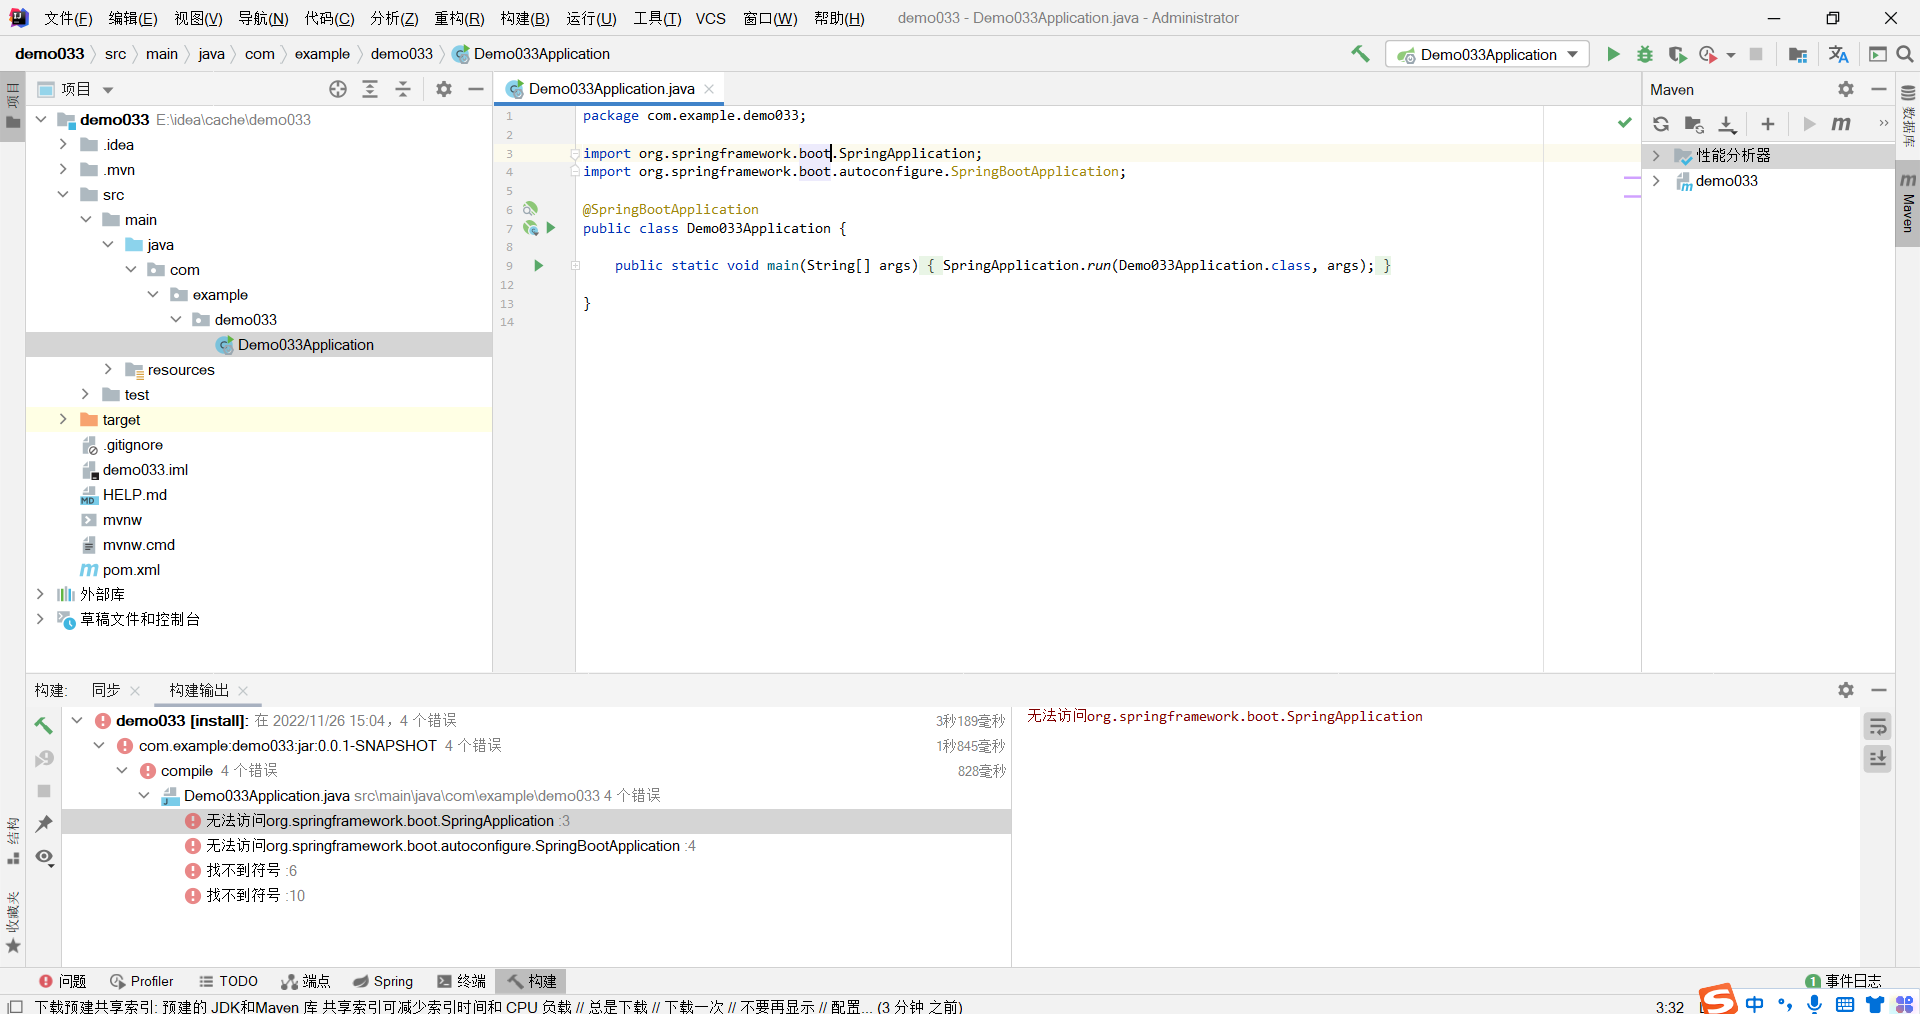1920x1014 pixels.
Task: Run Demo033Application with green play button
Action: (x=1613, y=54)
